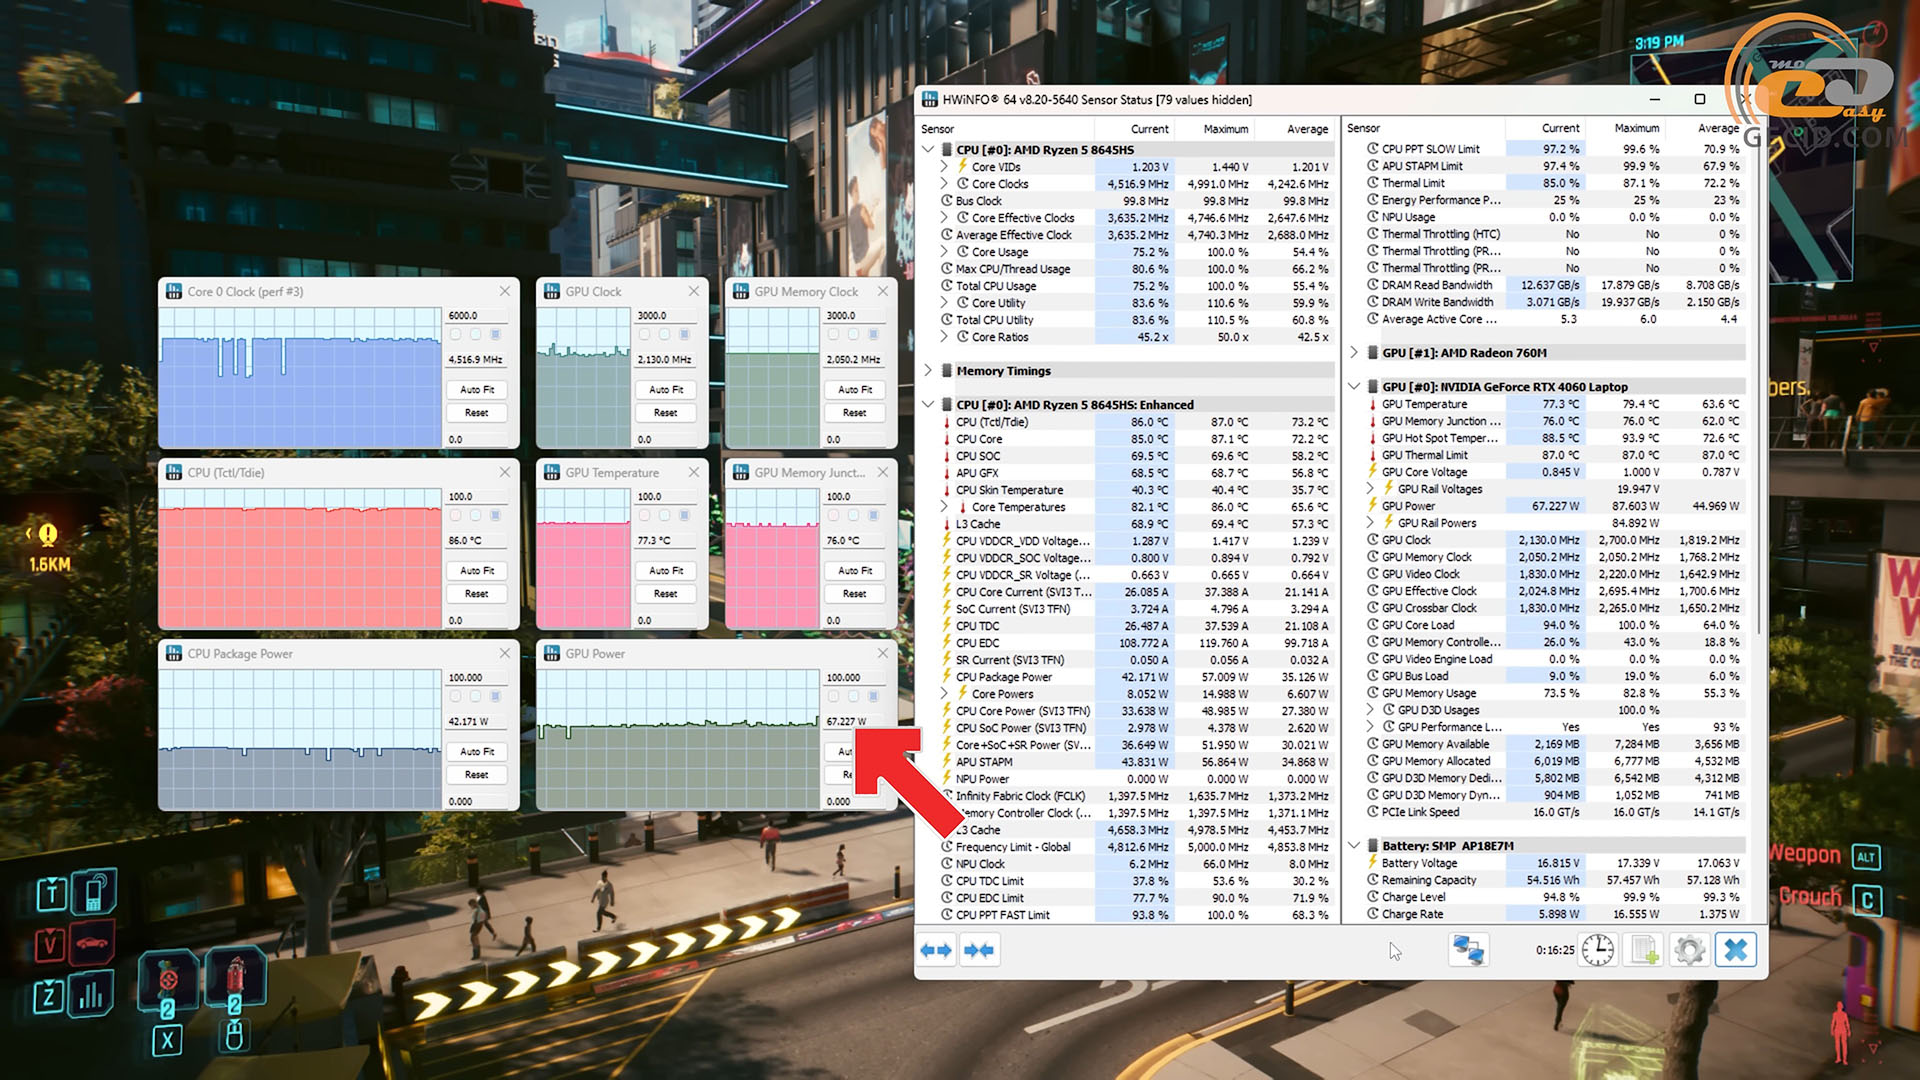Expand the Memory Timings group
Image resolution: width=1920 pixels, height=1080 pixels.
pos(928,370)
